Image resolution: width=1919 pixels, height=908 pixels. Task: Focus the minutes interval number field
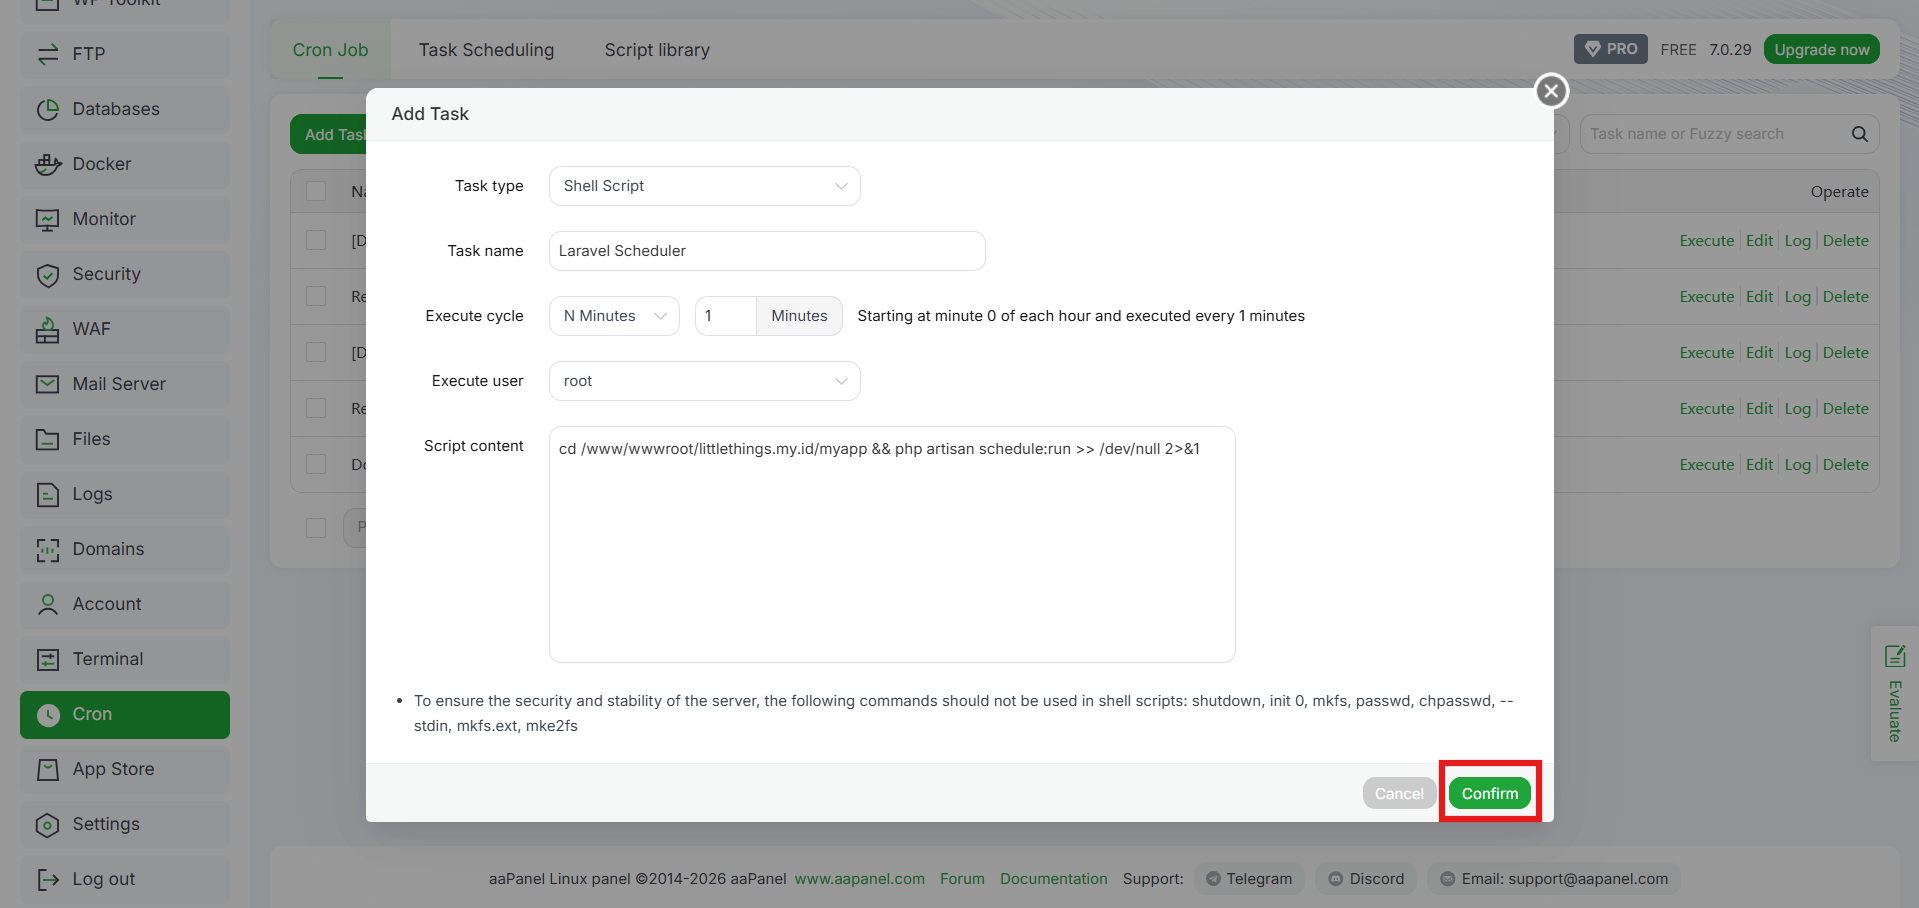tap(726, 316)
